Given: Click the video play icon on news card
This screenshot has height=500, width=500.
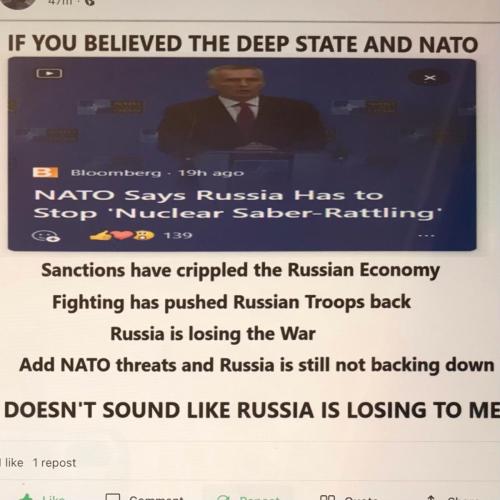Looking at the screenshot, I should tap(49, 73).
